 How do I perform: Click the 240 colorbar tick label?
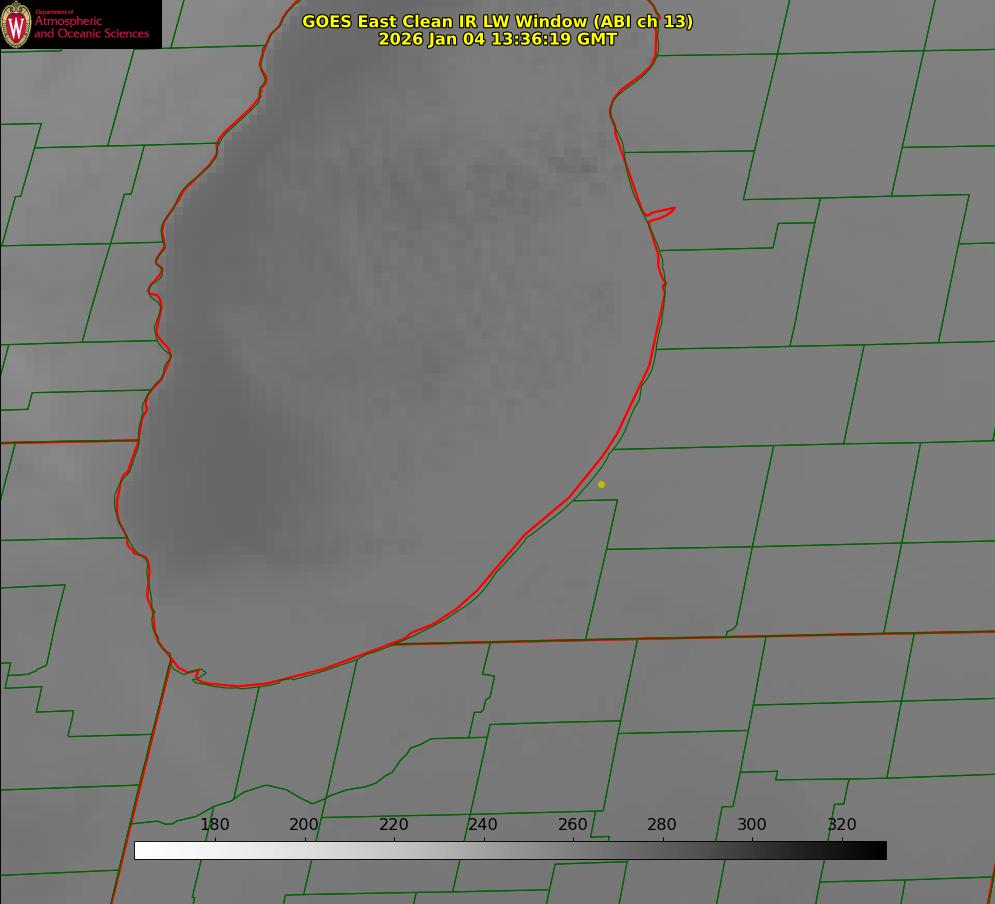pos(483,825)
